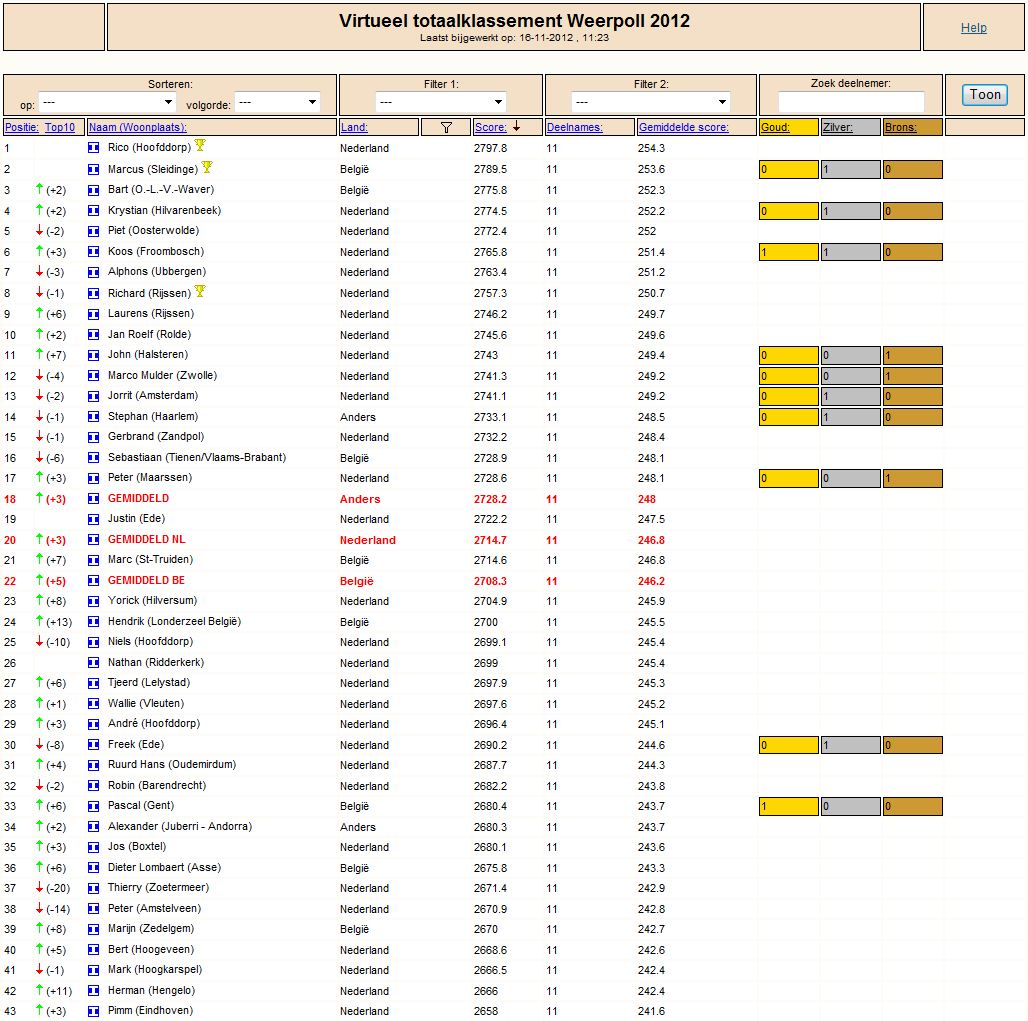Click the trophy icon beside Marcus (Sleidinge)
The width and height of the screenshot is (1028, 1021).
[207, 167]
